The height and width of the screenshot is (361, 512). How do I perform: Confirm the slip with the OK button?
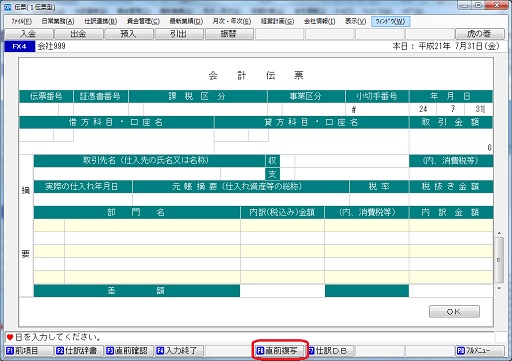(x=454, y=312)
